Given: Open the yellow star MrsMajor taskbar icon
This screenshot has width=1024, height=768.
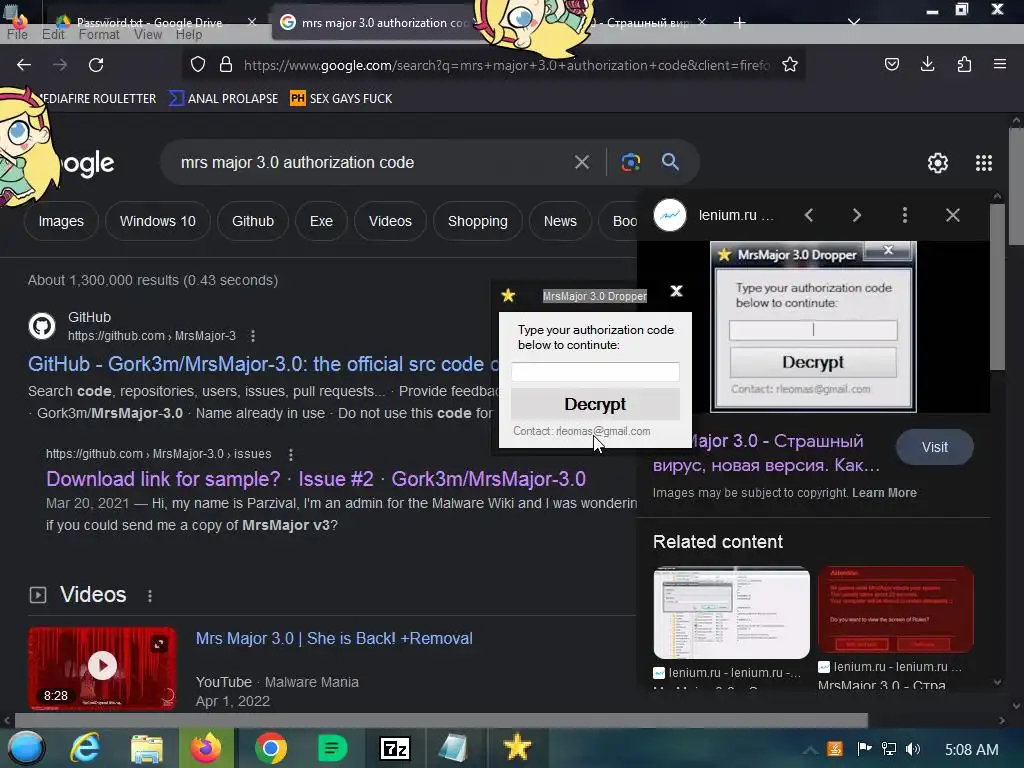Looking at the screenshot, I should pyautogui.click(x=517, y=748).
